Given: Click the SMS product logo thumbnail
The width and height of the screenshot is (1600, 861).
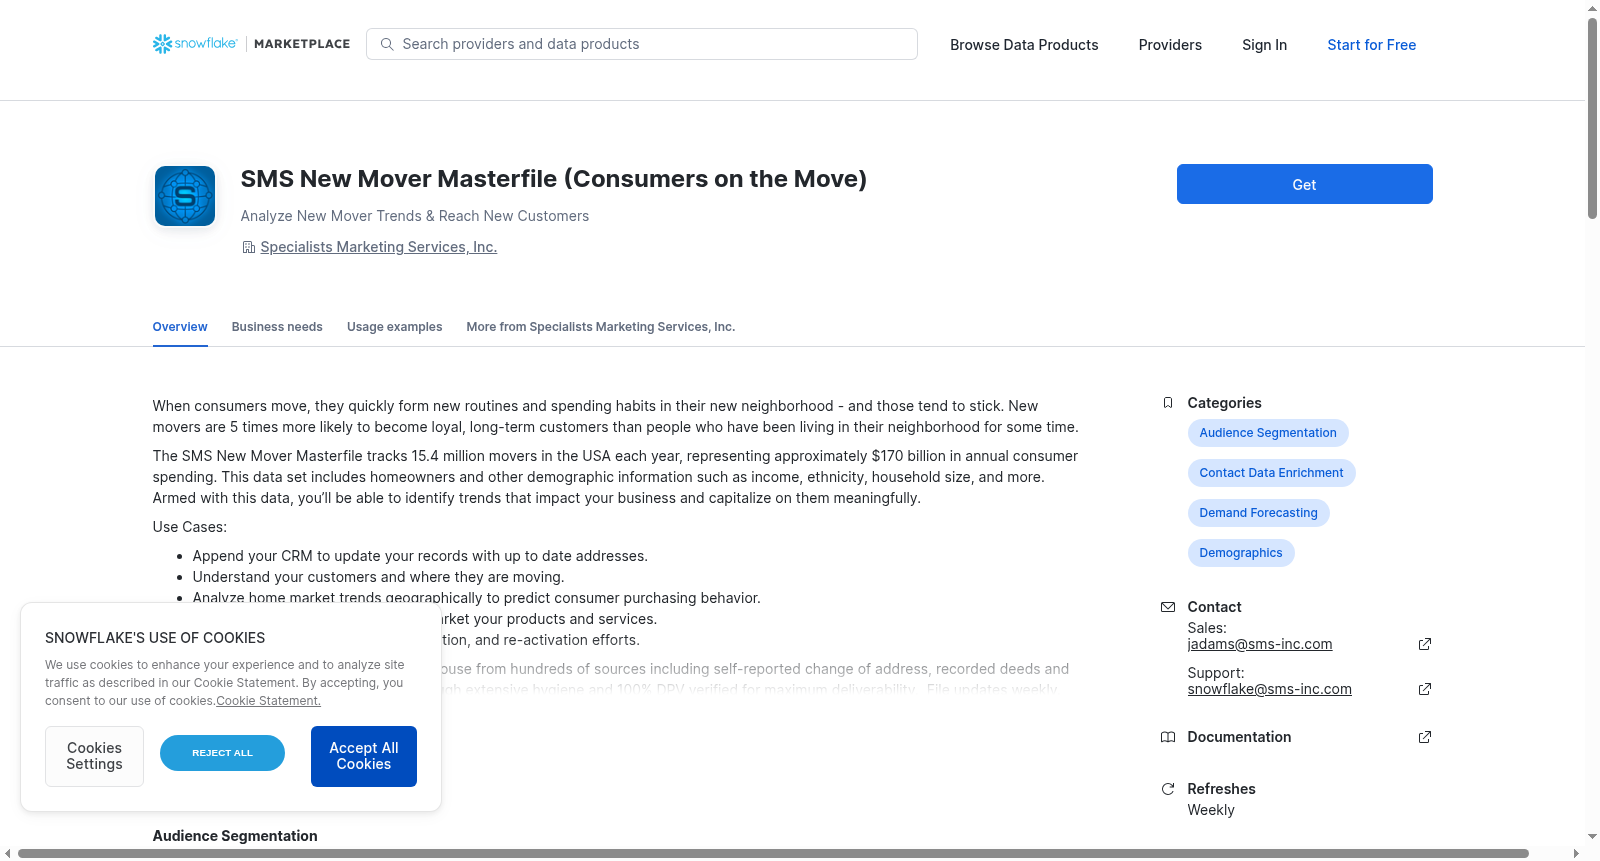Looking at the screenshot, I should point(185,196).
